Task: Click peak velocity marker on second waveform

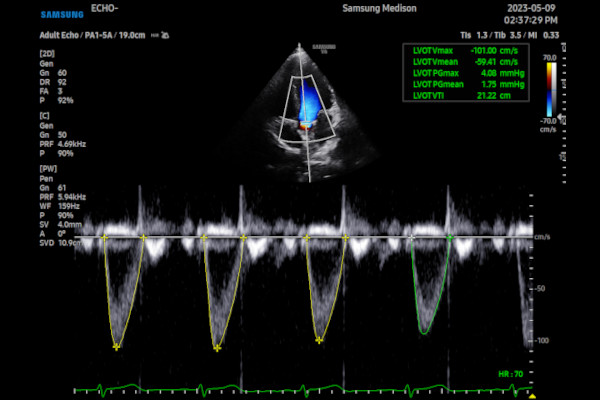Action: point(216,347)
